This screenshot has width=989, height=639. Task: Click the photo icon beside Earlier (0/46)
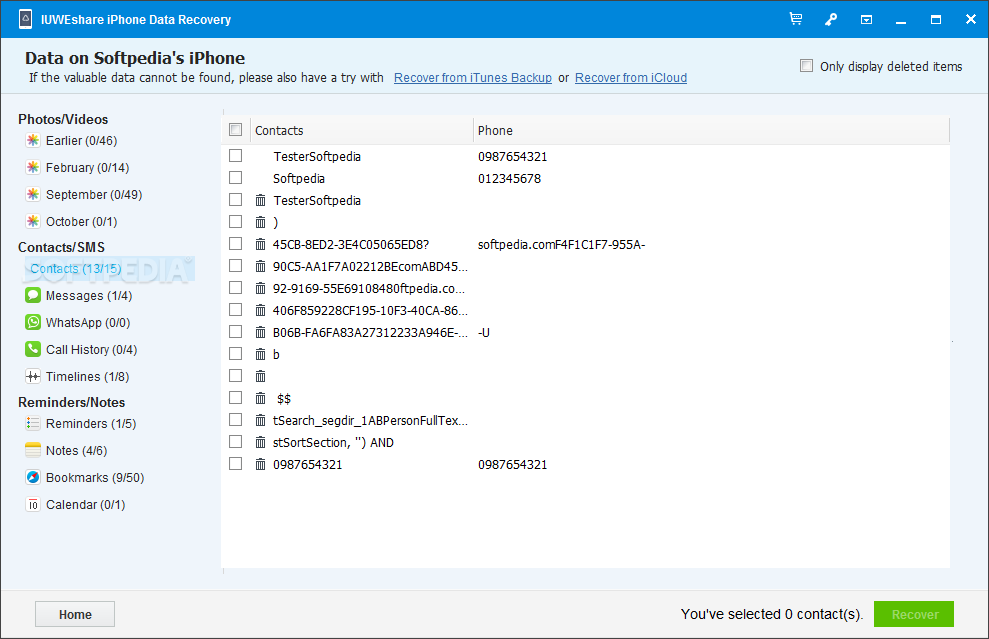(x=33, y=141)
